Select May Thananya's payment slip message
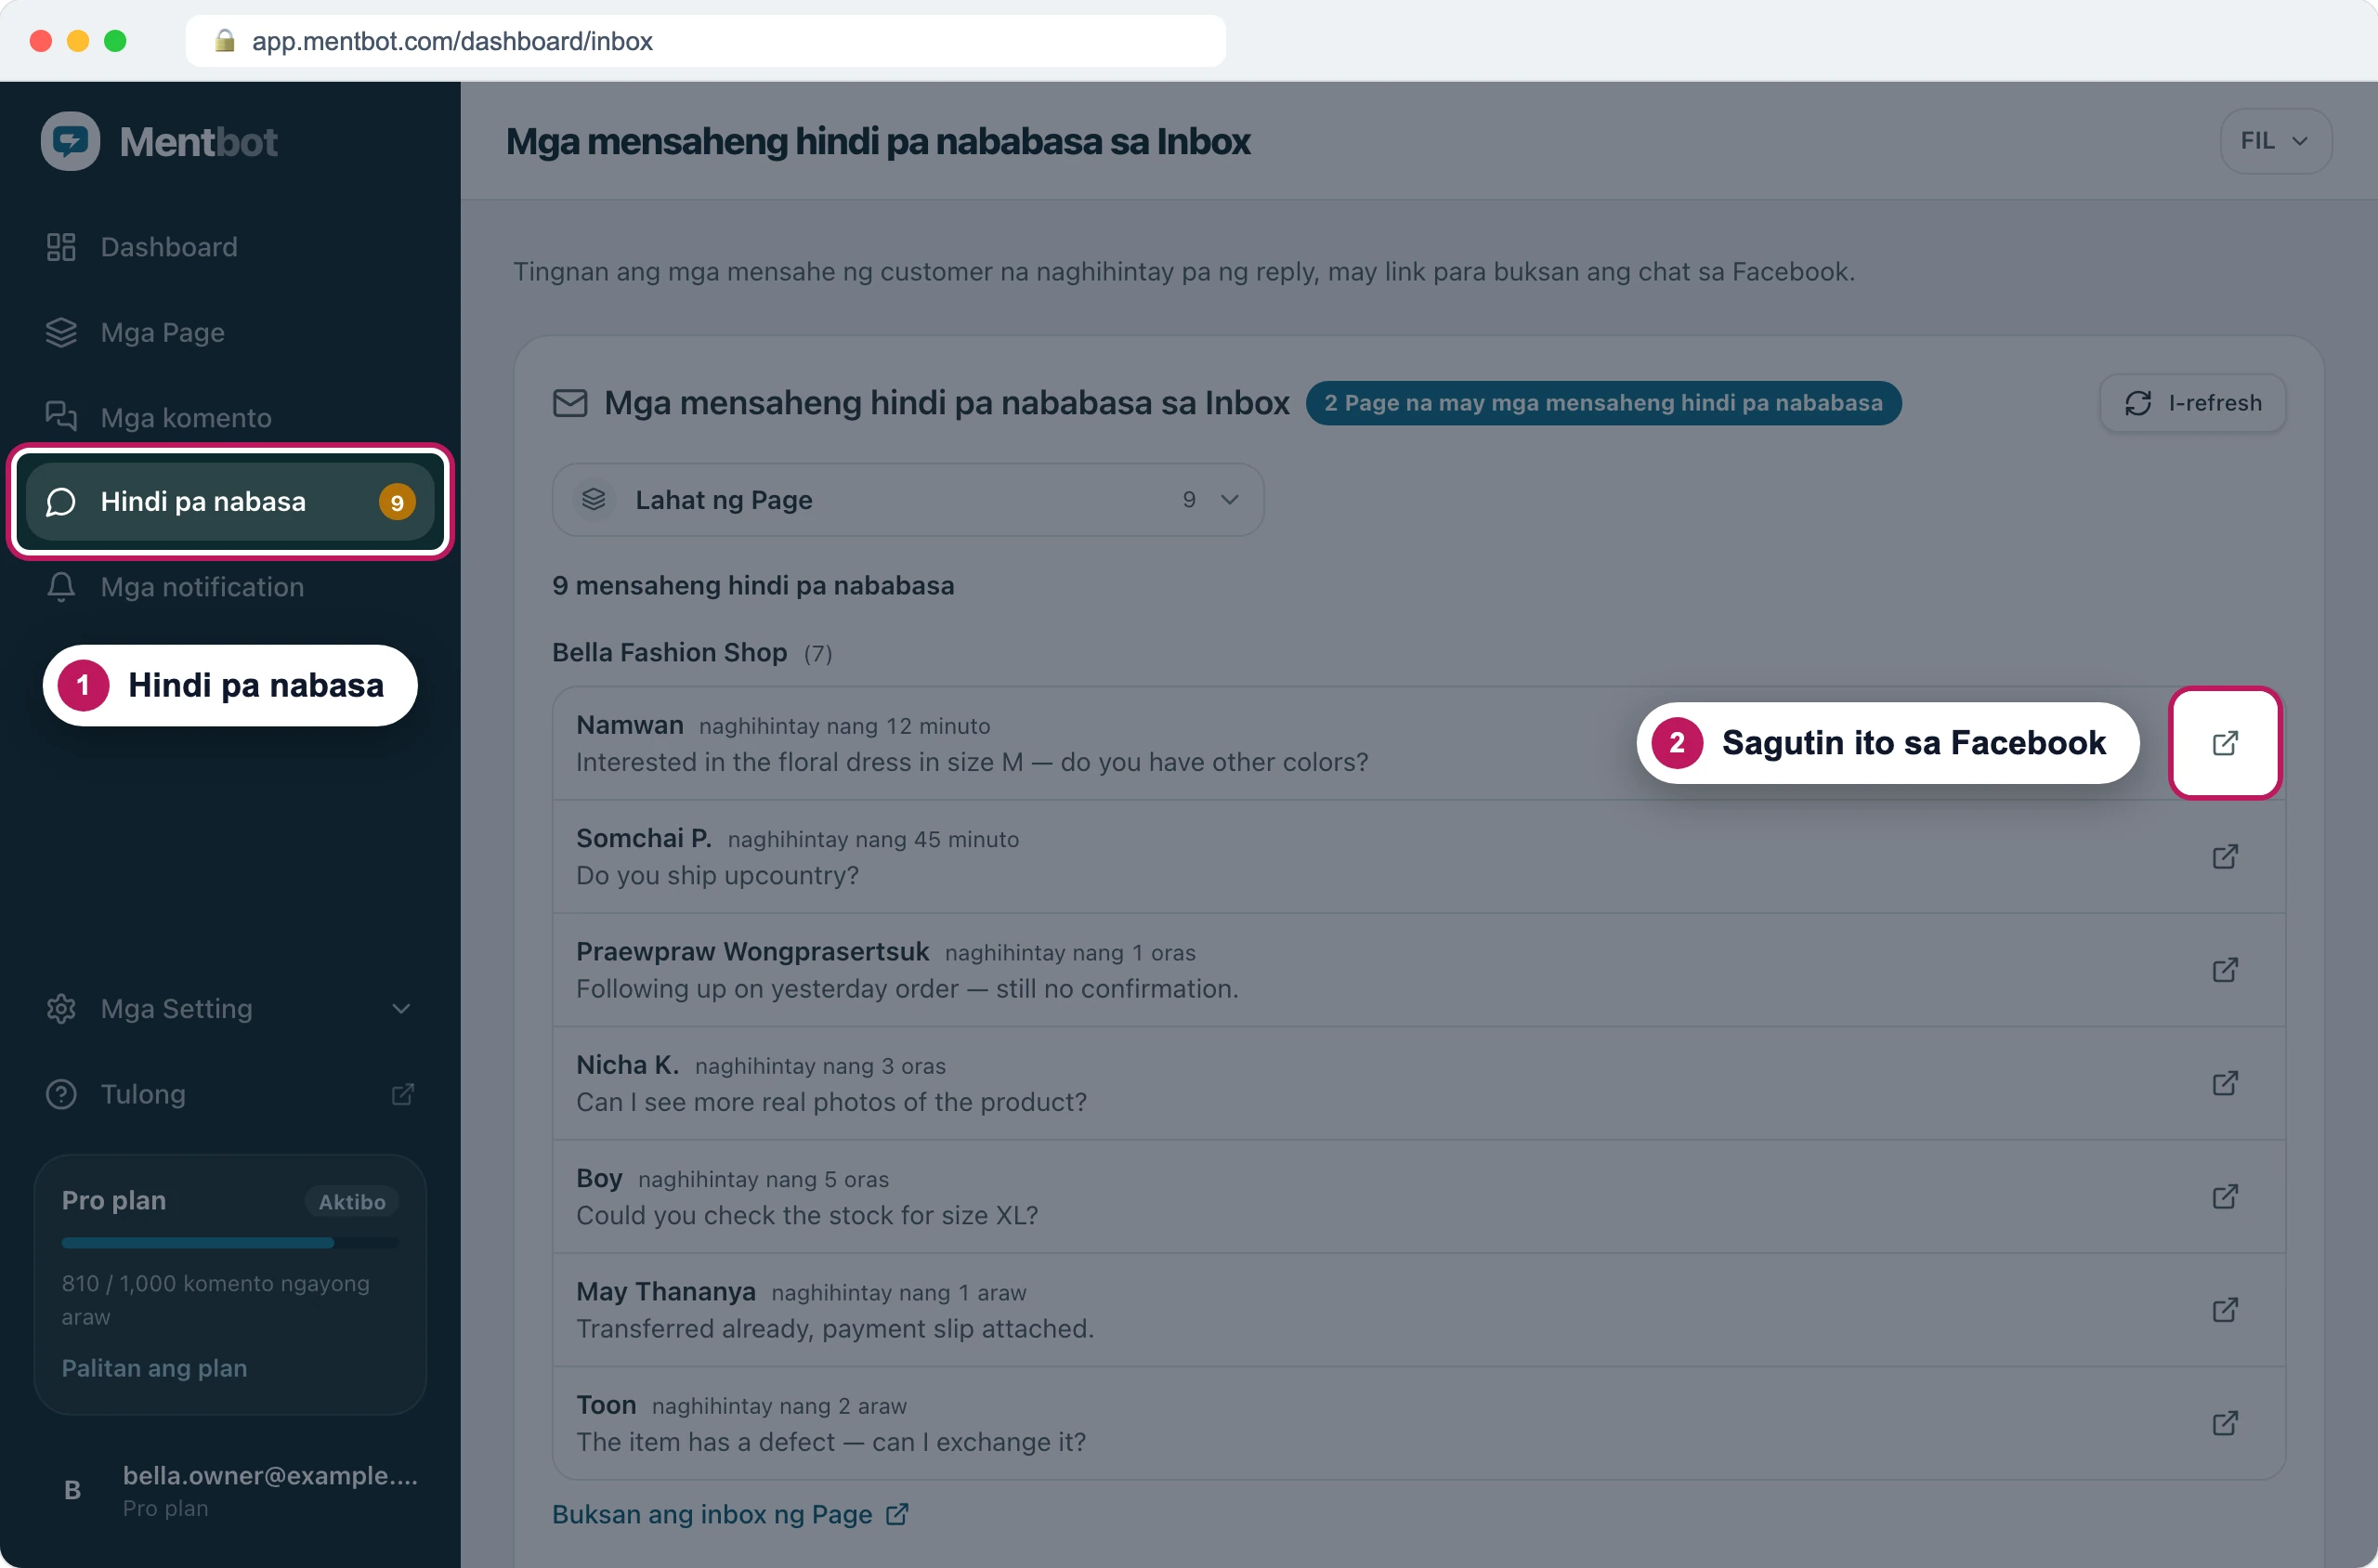Viewport: 2378px width, 1568px height. [835, 1329]
